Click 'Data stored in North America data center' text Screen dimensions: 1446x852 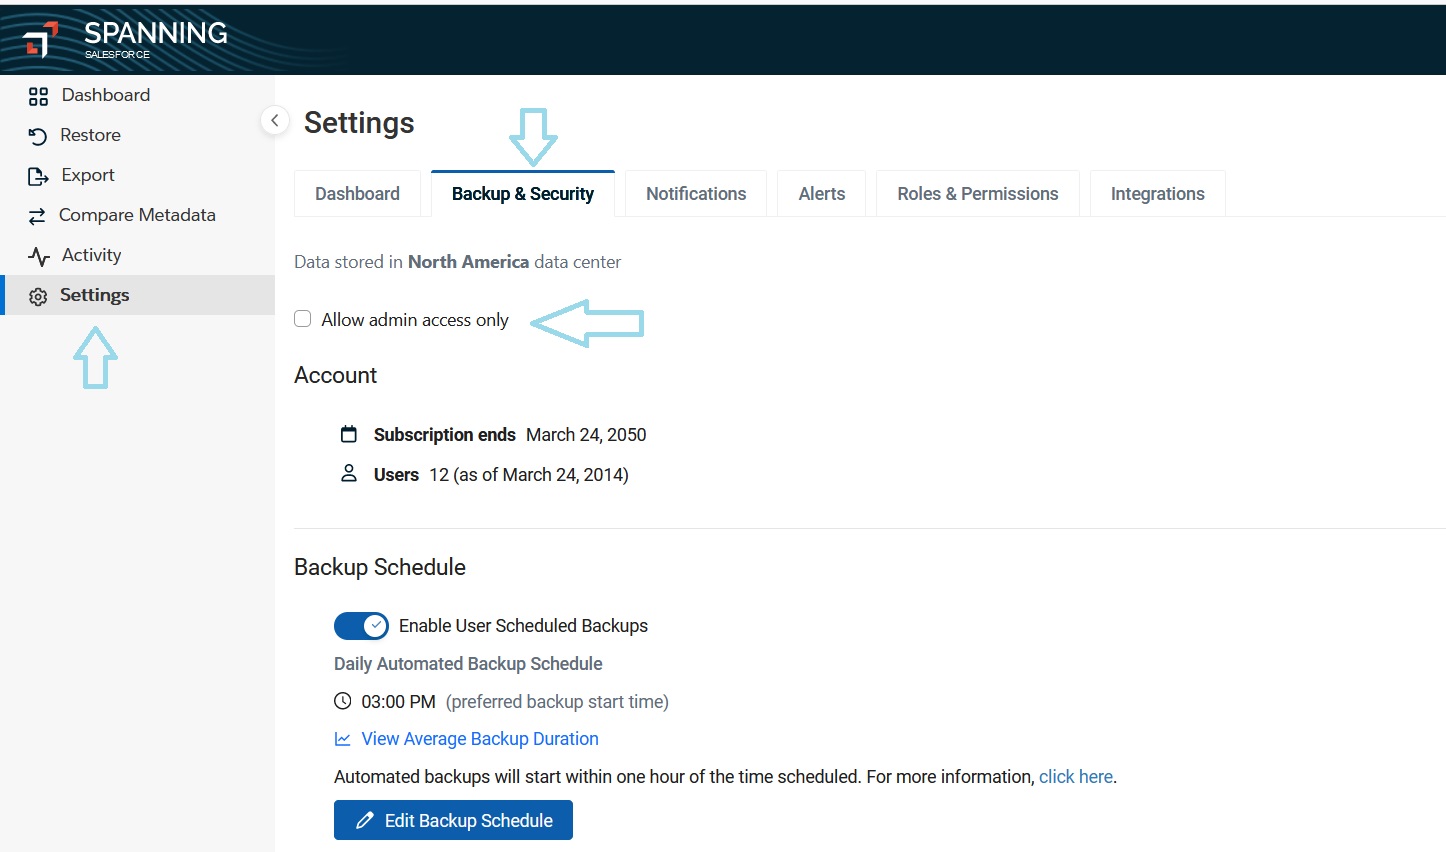tap(457, 262)
